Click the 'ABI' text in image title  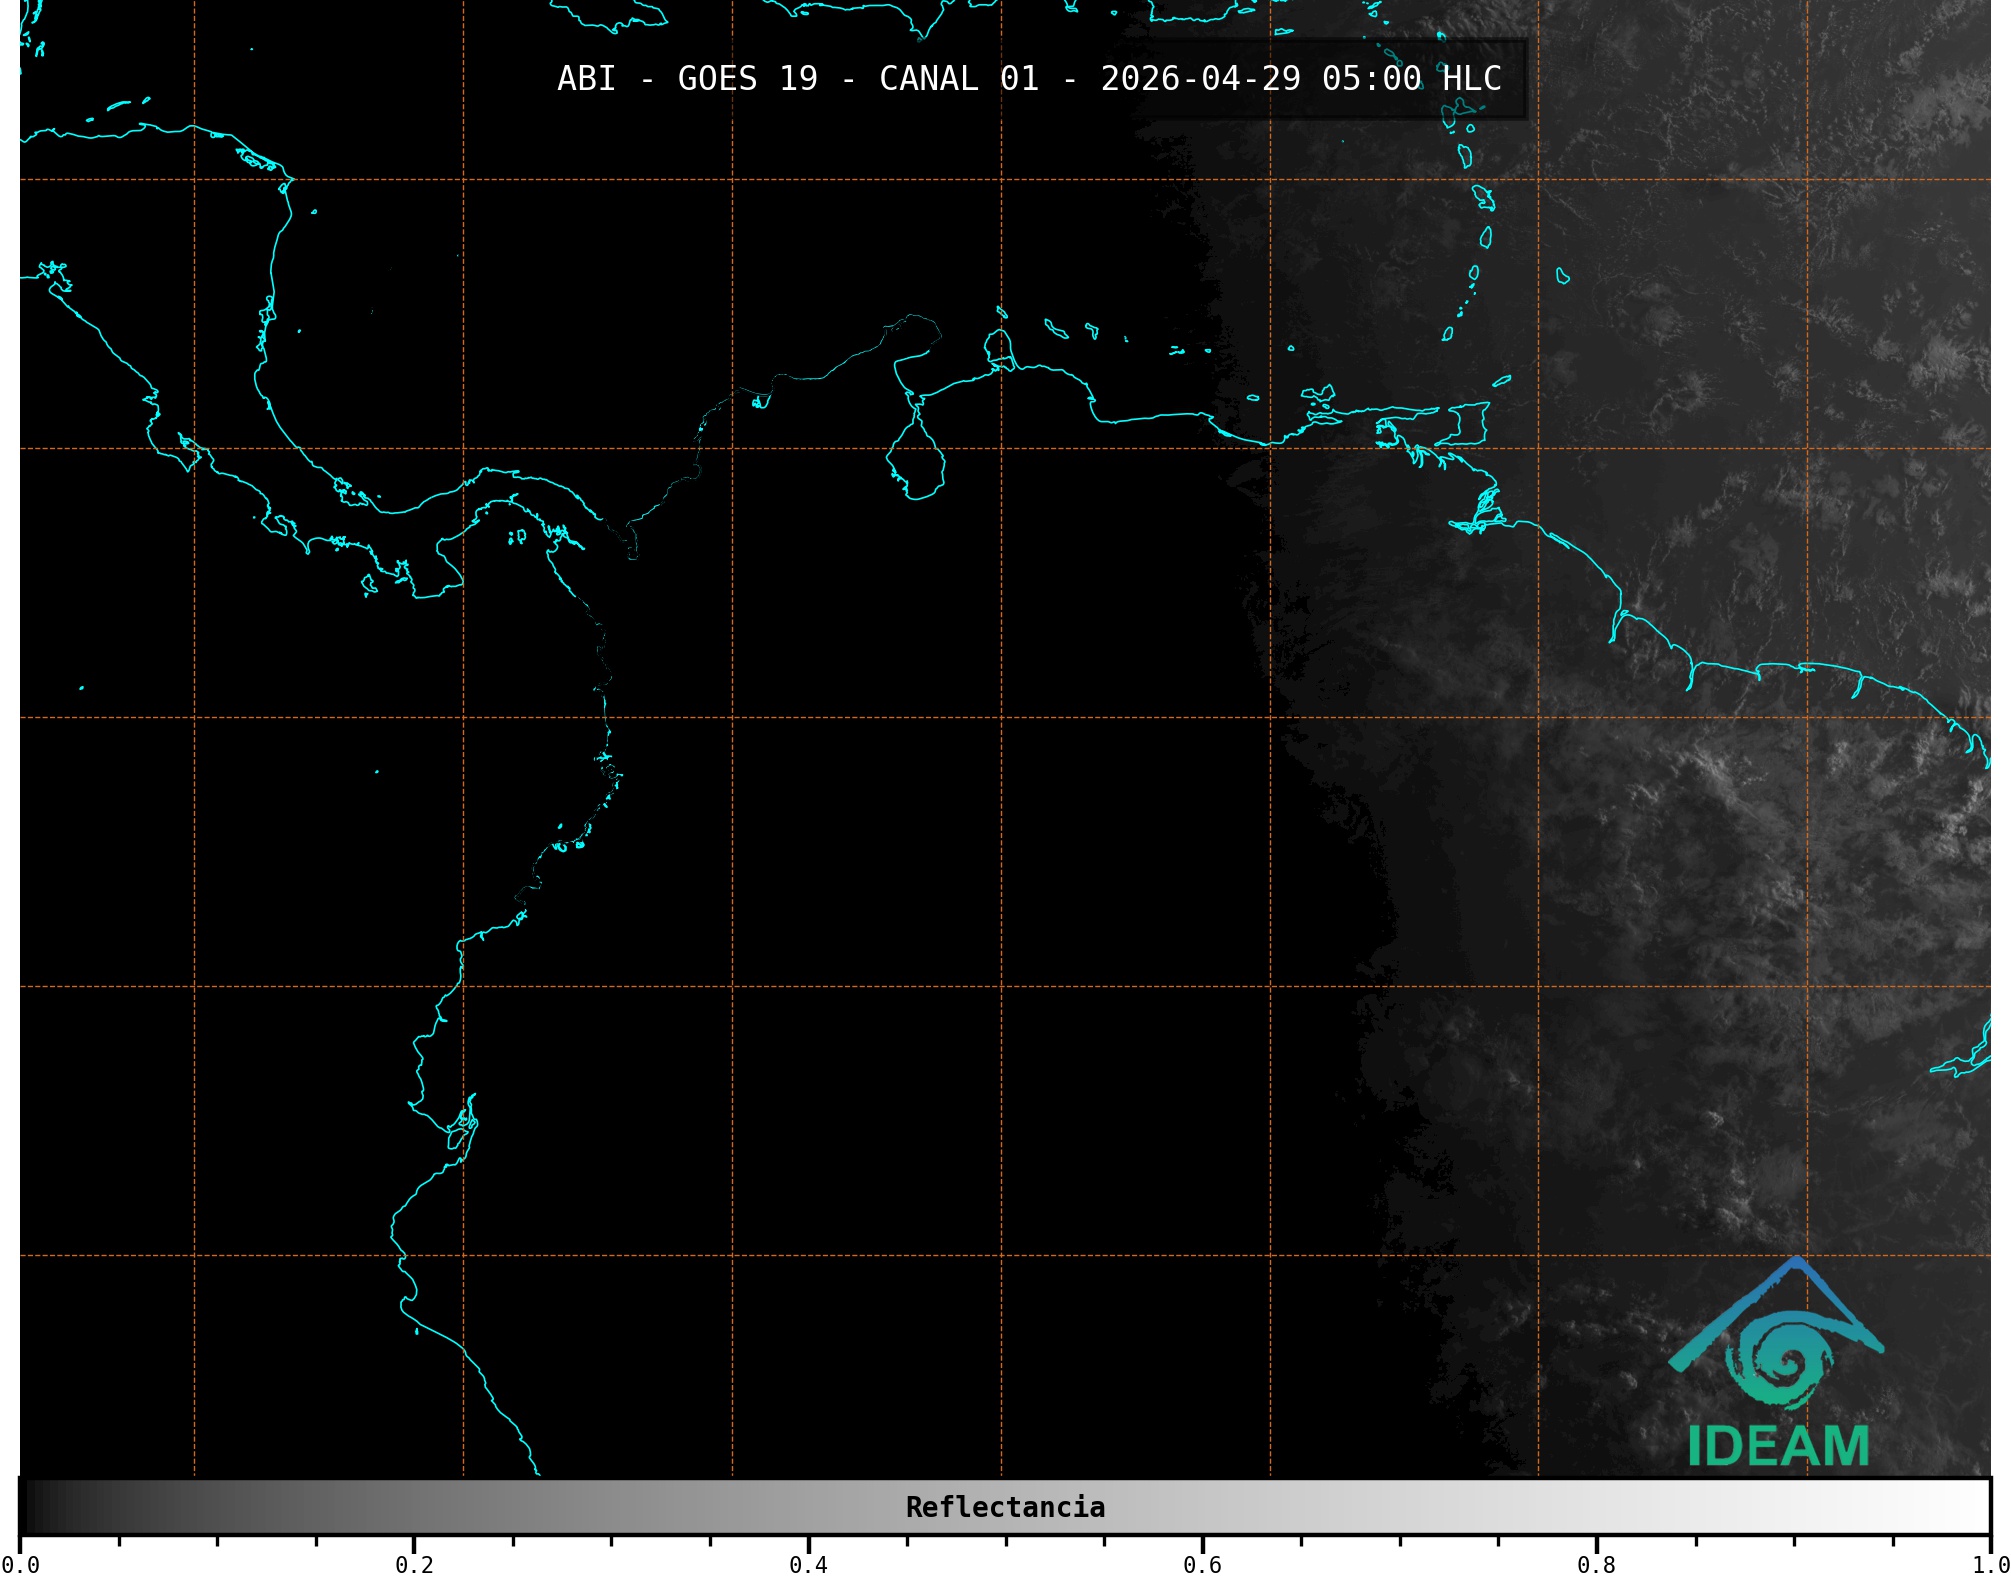pos(586,79)
